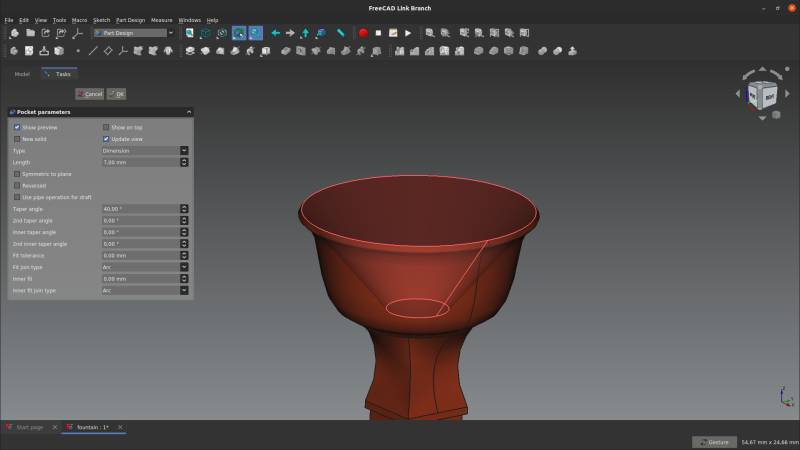Click the red macro record button
This screenshot has height=450, width=800.
pos(363,33)
